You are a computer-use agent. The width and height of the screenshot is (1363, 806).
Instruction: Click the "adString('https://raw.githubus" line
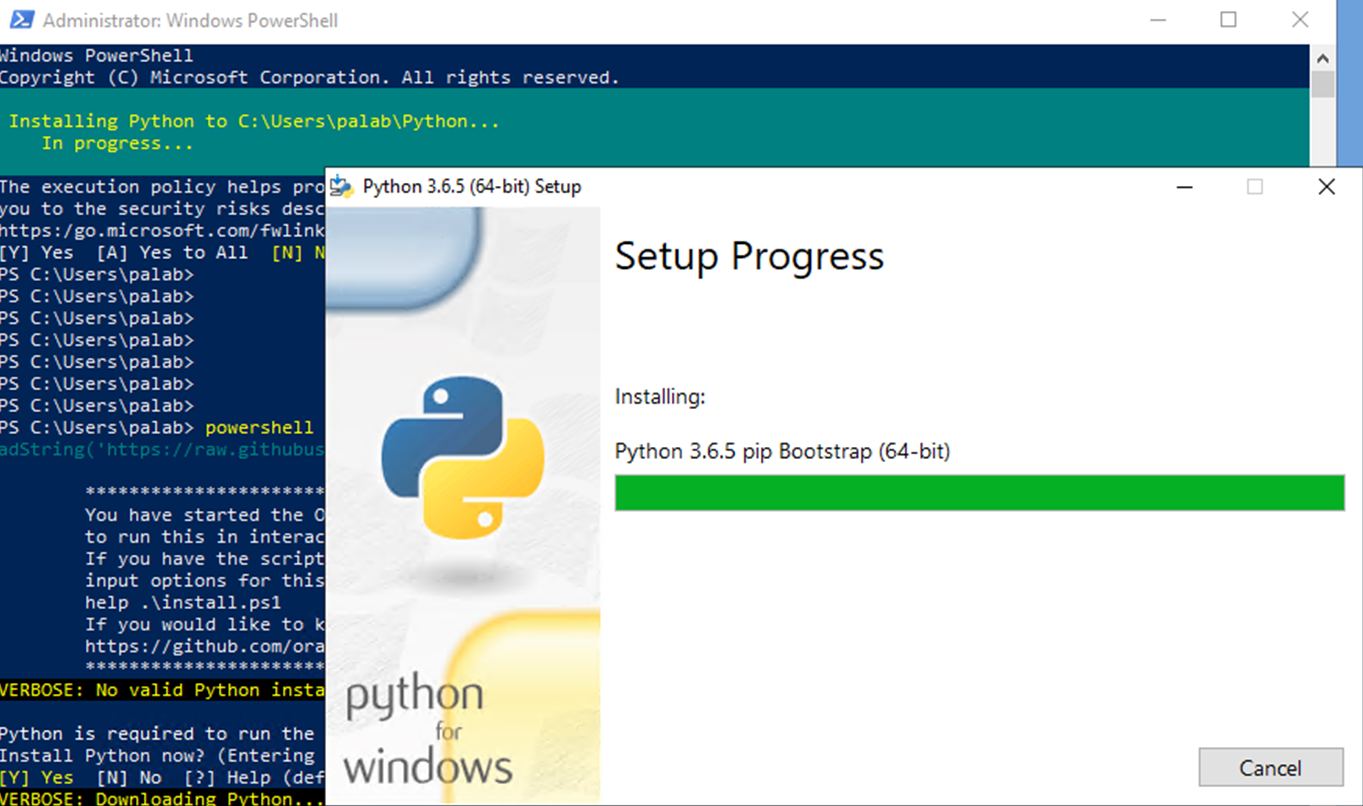[162, 449]
